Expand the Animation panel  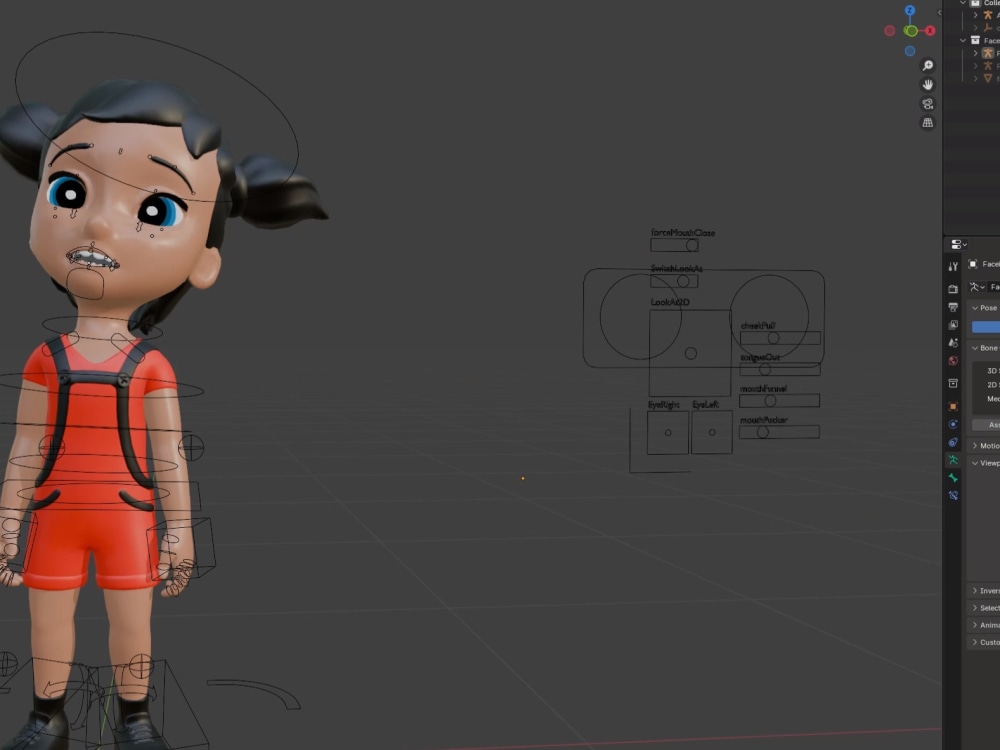pos(975,625)
